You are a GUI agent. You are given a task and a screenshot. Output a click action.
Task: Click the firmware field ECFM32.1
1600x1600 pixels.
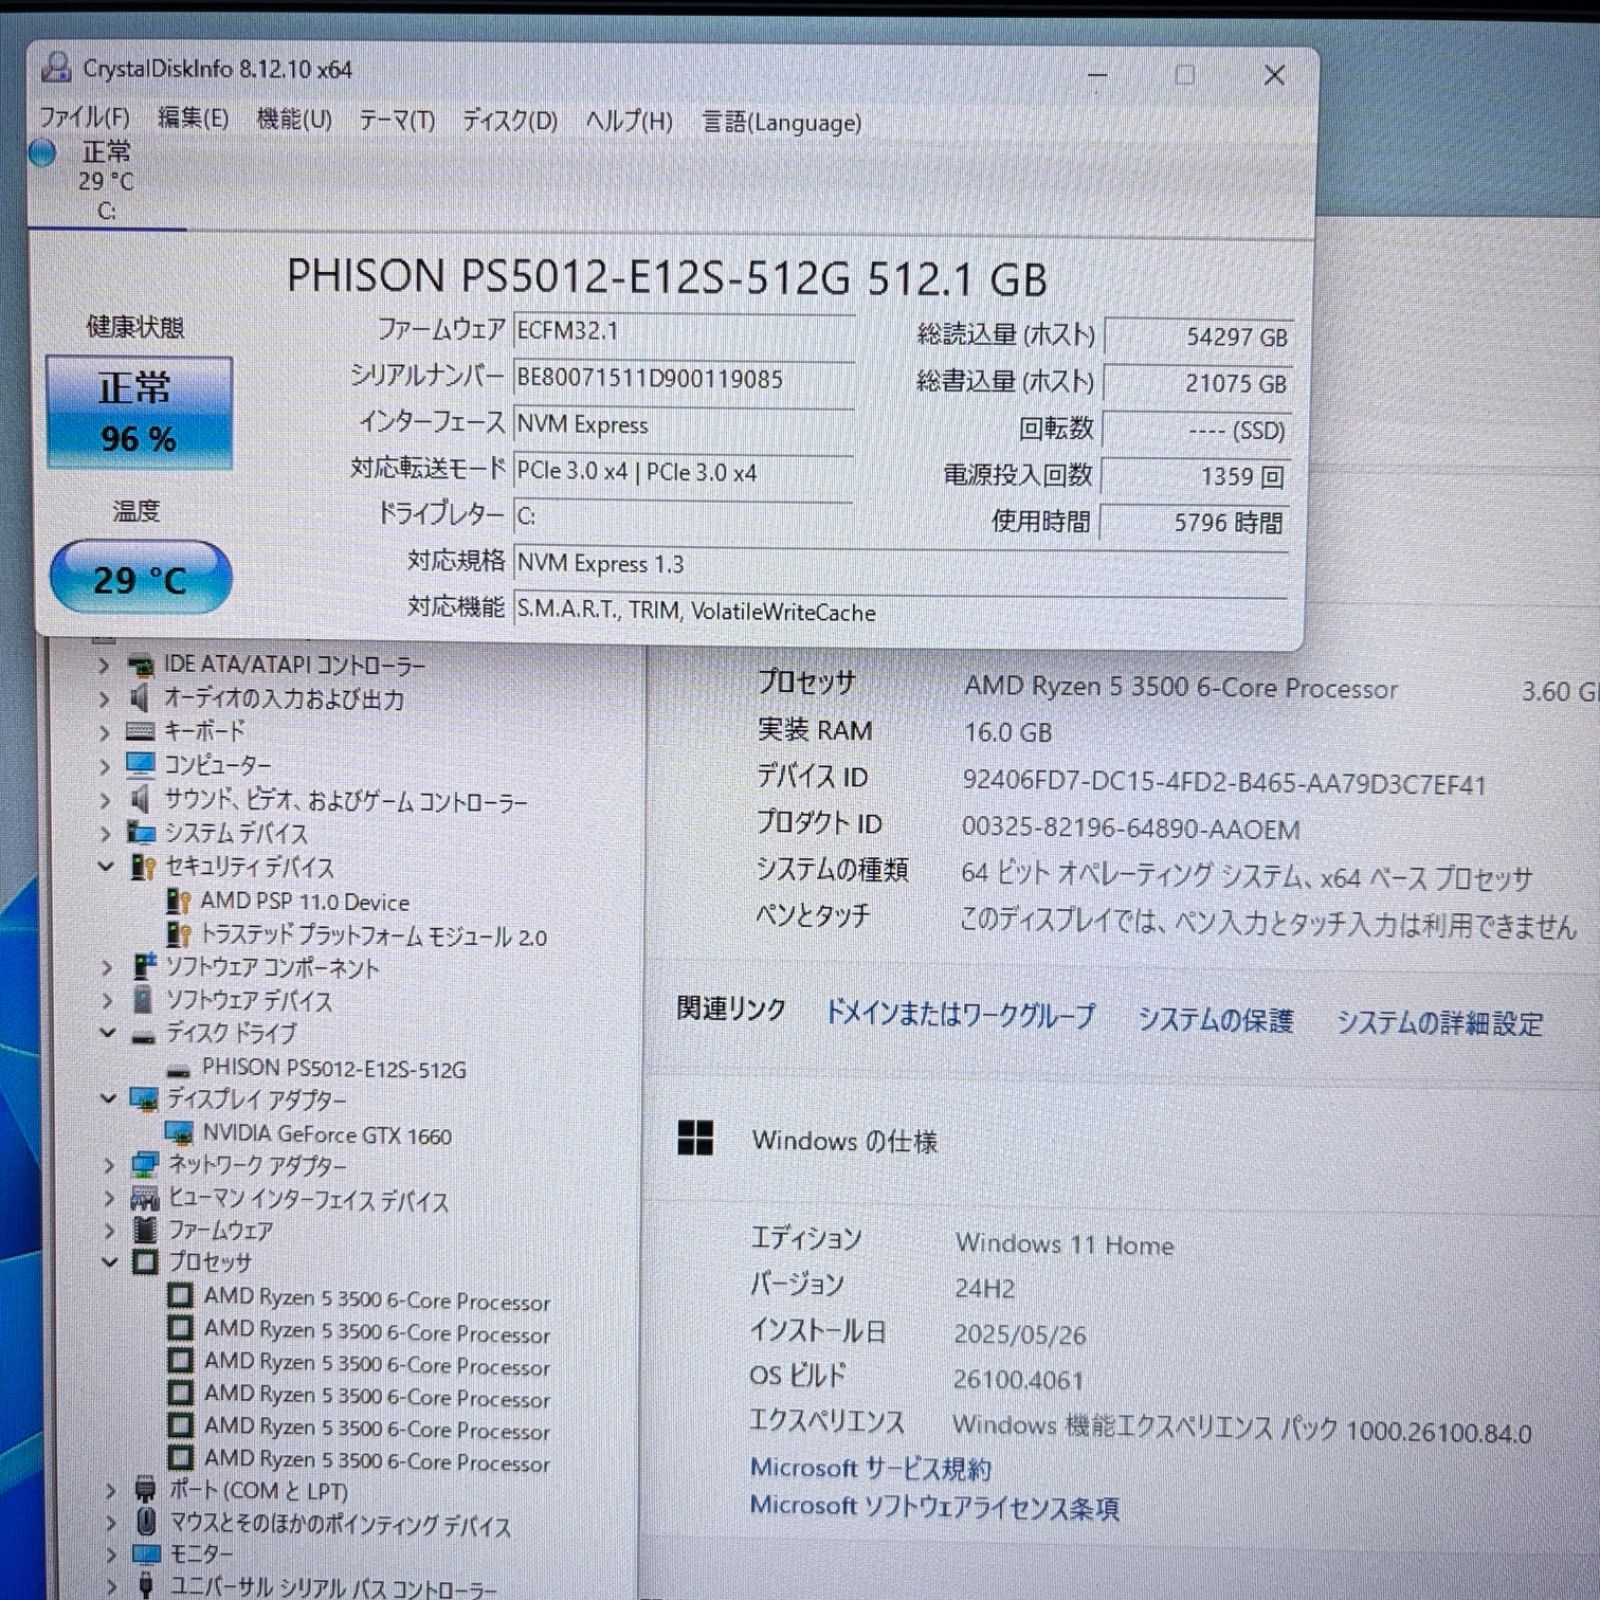[x=683, y=331]
